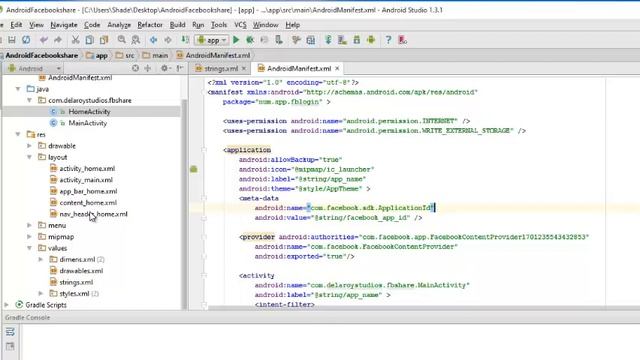Close the strings.xml tab
The width and height of the screenshot is (640, 360).
click(x=244, y=68)
